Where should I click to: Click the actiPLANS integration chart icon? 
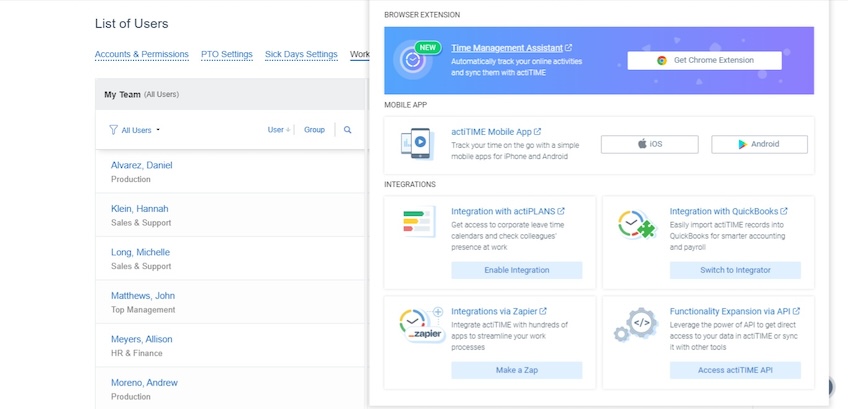(x=419, y=221)
